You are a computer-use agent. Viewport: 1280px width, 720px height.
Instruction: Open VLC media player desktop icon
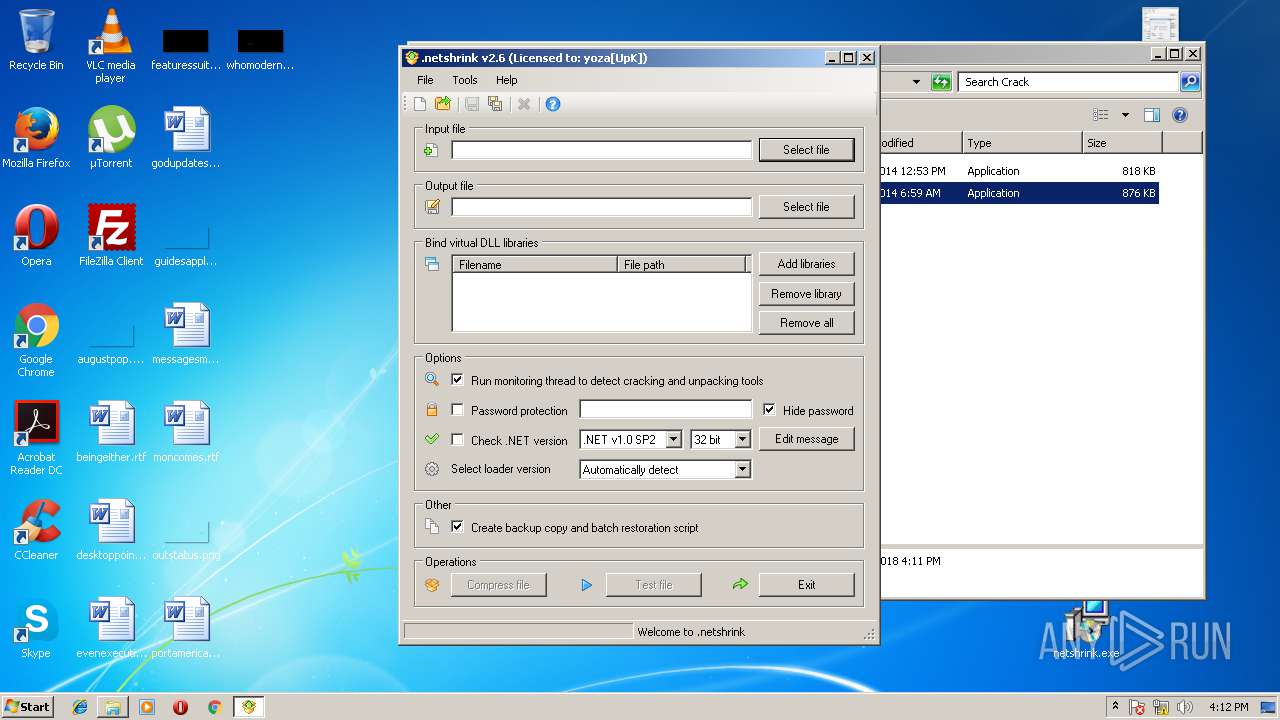coord(110,46)
